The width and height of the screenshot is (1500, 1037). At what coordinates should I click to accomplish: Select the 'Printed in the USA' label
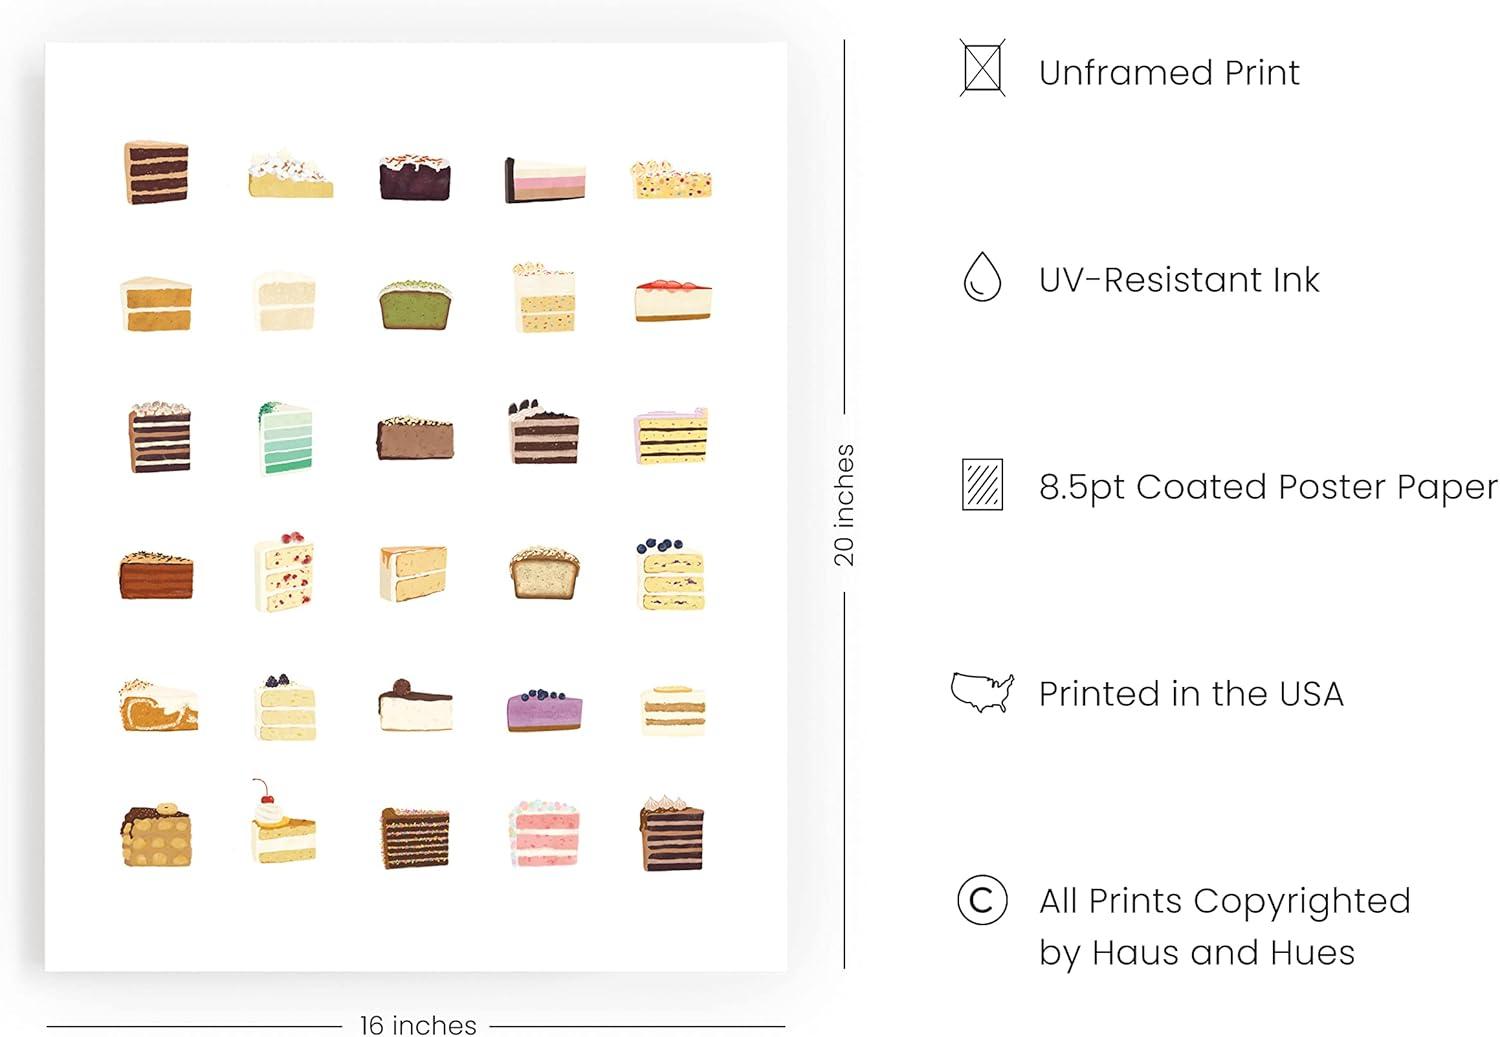coord(1191,694)
